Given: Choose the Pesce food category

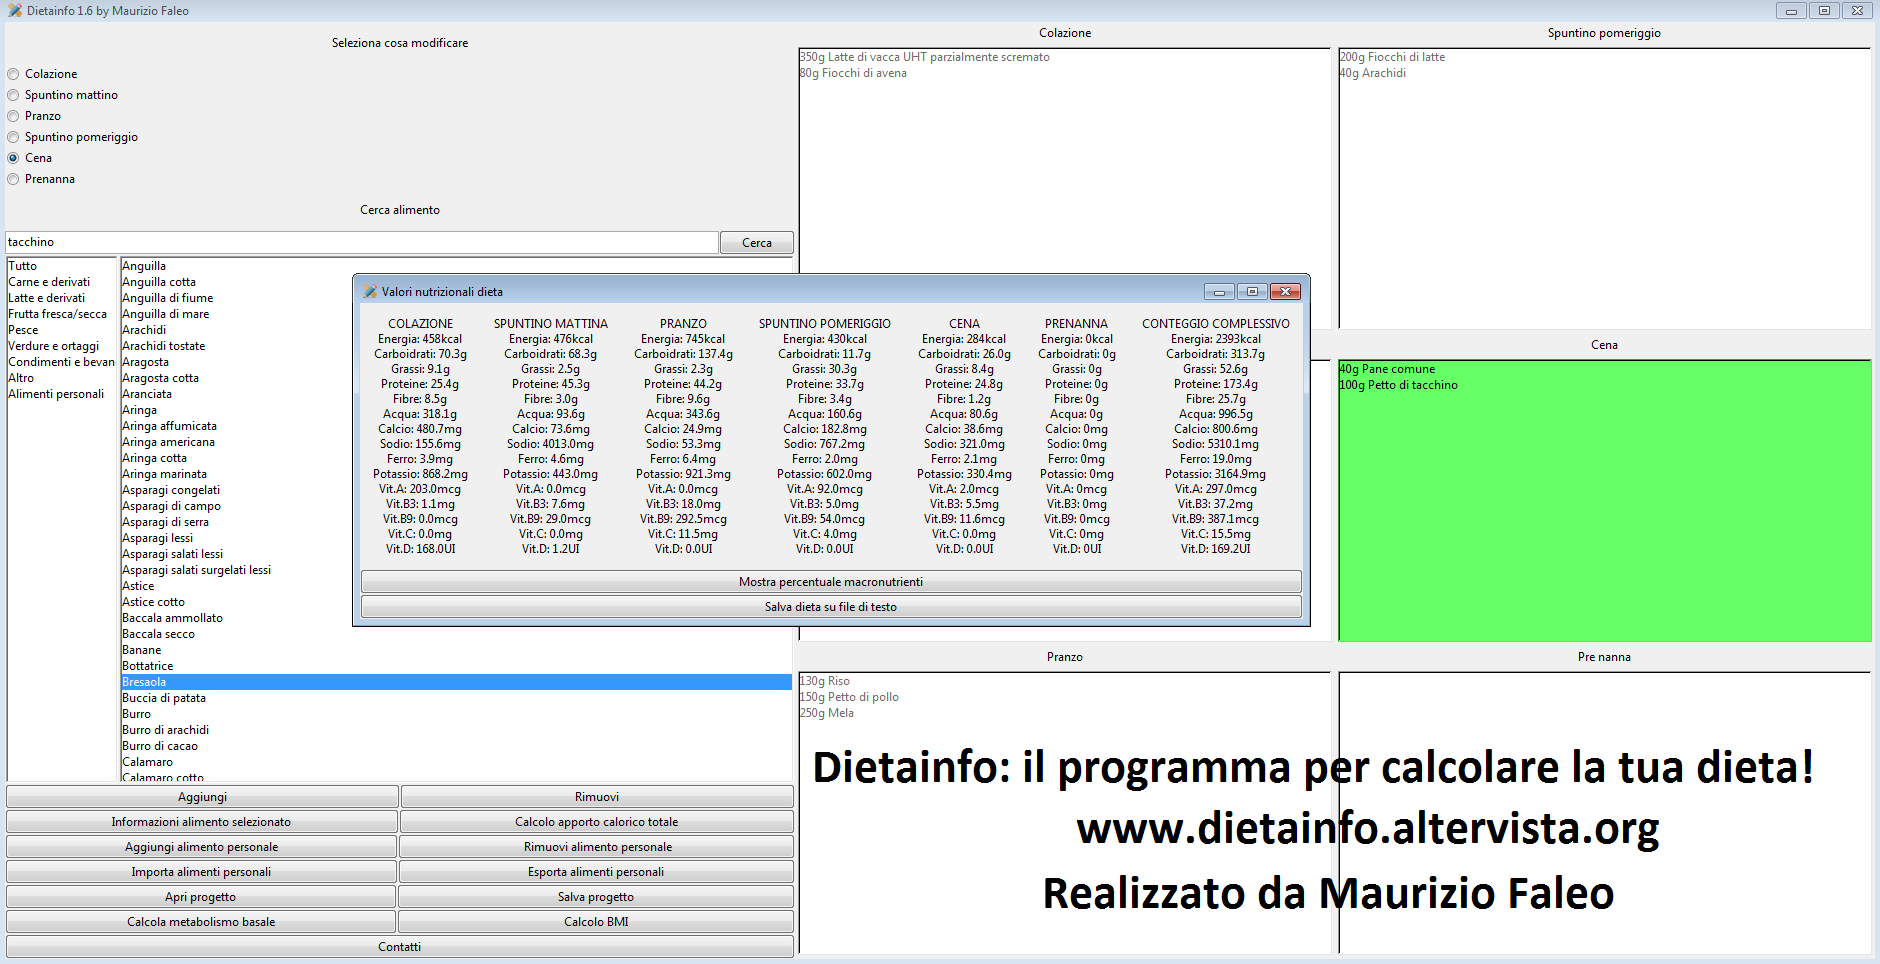Looking at the screenshot, I should click(x=24, y=330).
